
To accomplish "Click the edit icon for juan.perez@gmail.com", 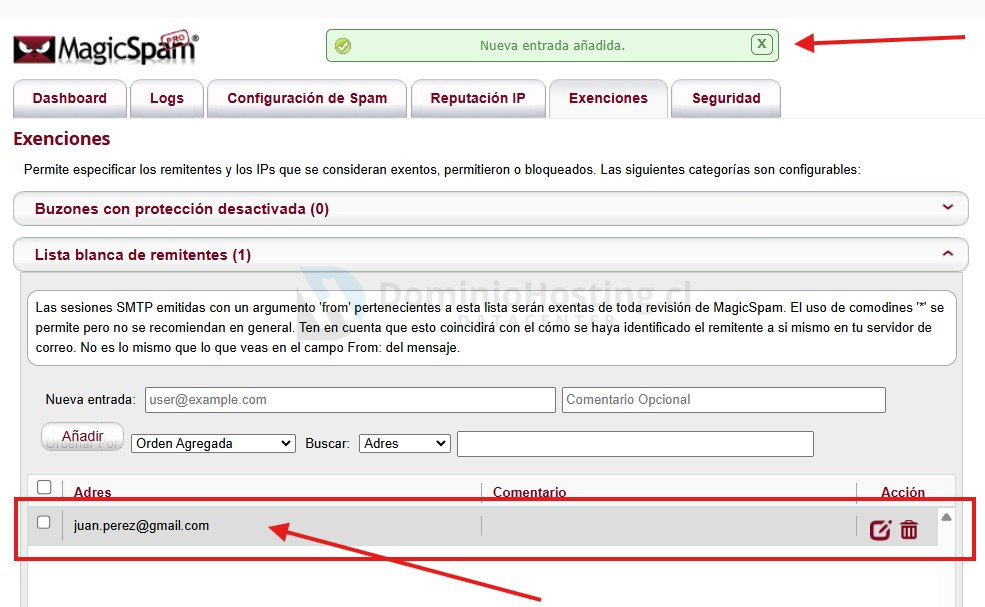I will tap(880, 530).
